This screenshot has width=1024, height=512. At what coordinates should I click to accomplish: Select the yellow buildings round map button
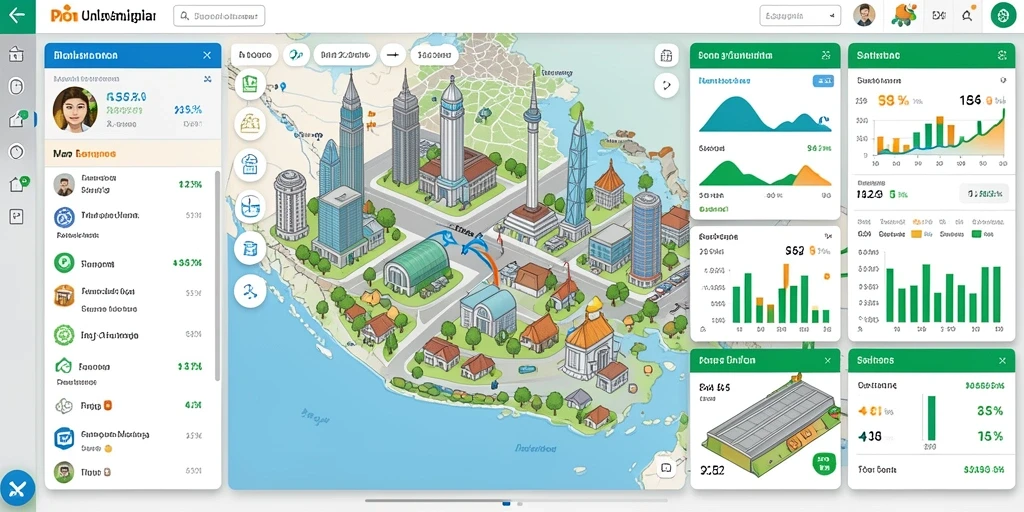click(250, 123)
